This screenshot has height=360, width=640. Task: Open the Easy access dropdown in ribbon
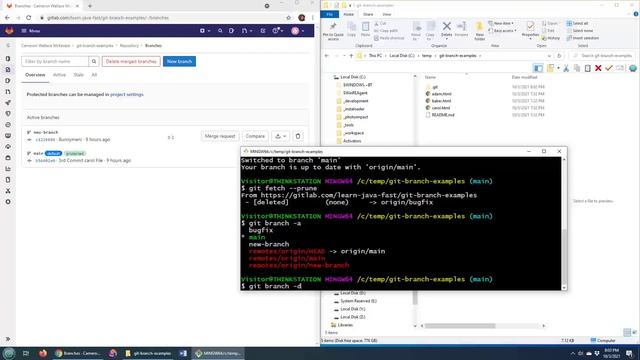(502, 31)
